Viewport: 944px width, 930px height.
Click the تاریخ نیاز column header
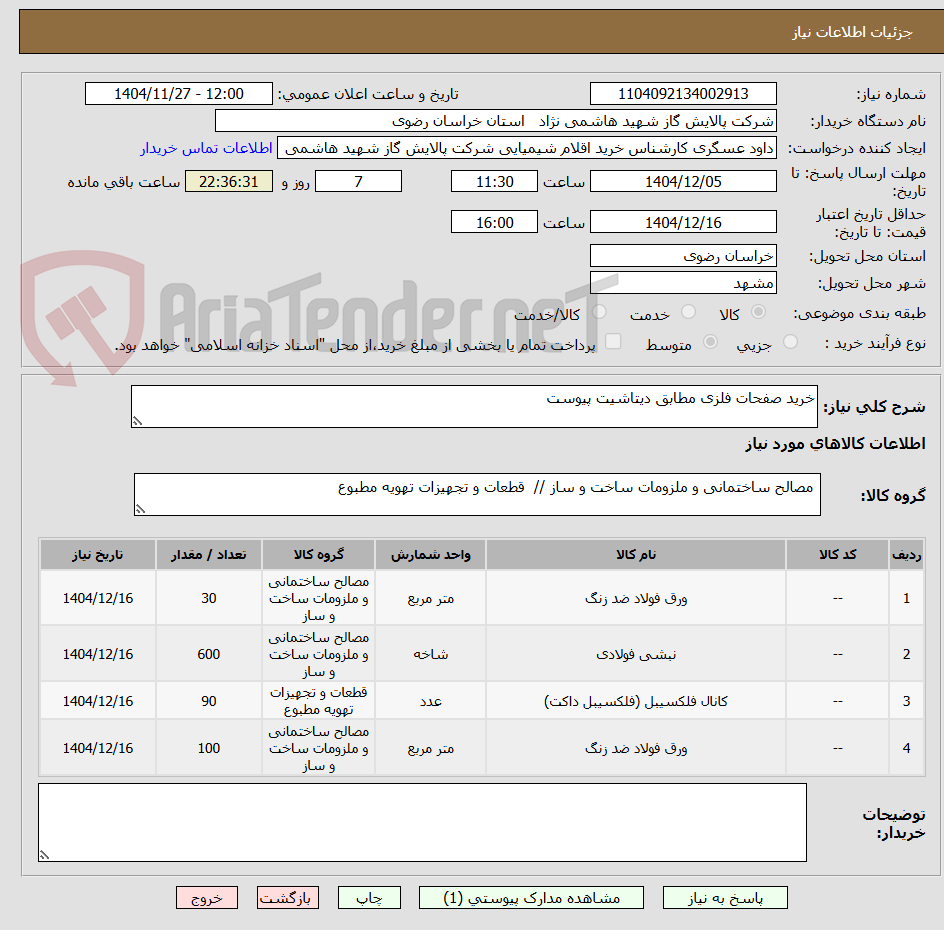click(x=98, y=554)
